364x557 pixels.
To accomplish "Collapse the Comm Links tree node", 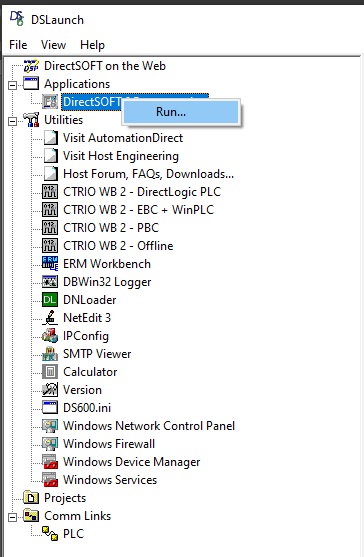I will click(x=12, y=518).
